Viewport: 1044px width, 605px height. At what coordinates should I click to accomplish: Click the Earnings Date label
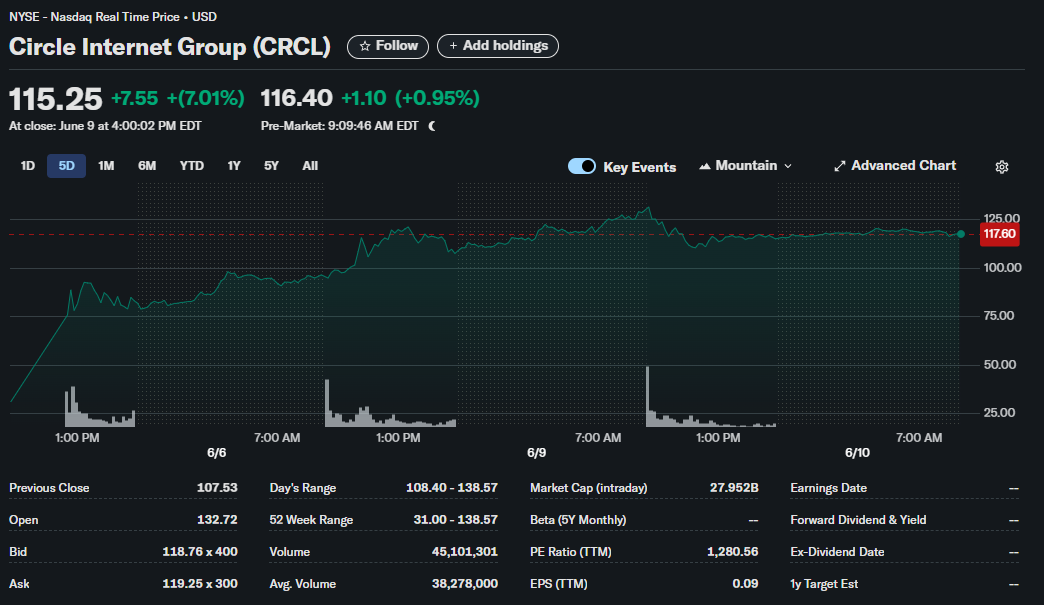click(828, 488)
